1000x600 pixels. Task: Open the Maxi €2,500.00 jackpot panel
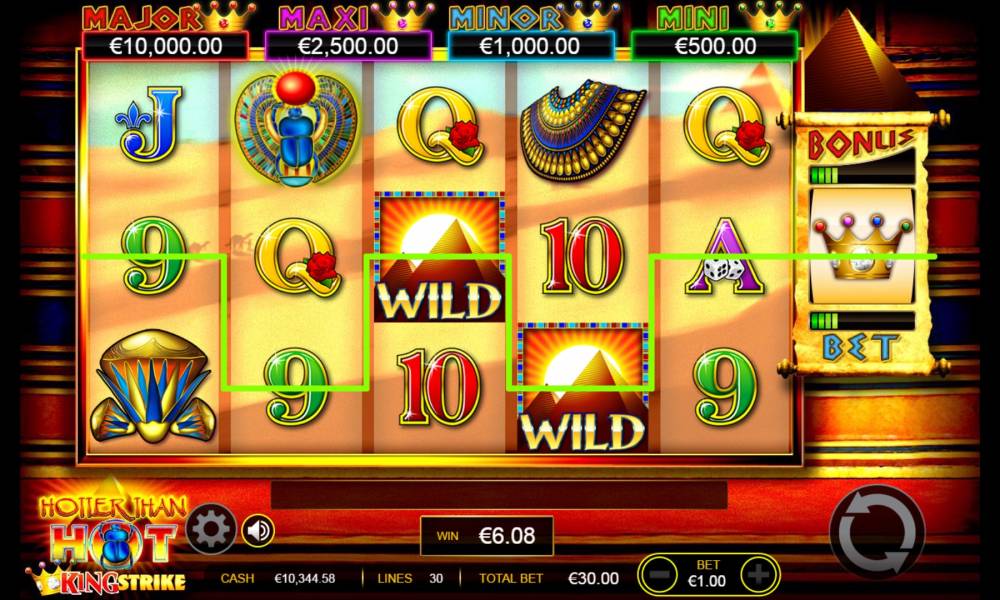(348, 47)
